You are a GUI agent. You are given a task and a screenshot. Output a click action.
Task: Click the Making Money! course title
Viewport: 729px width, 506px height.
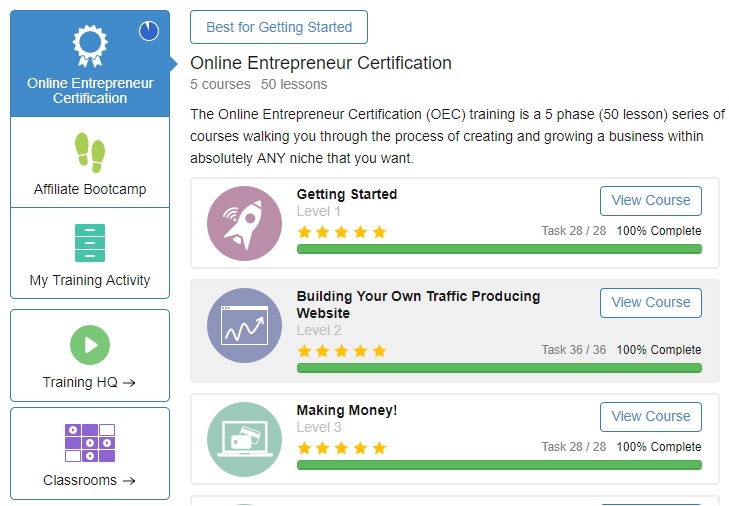click(347, 410)
